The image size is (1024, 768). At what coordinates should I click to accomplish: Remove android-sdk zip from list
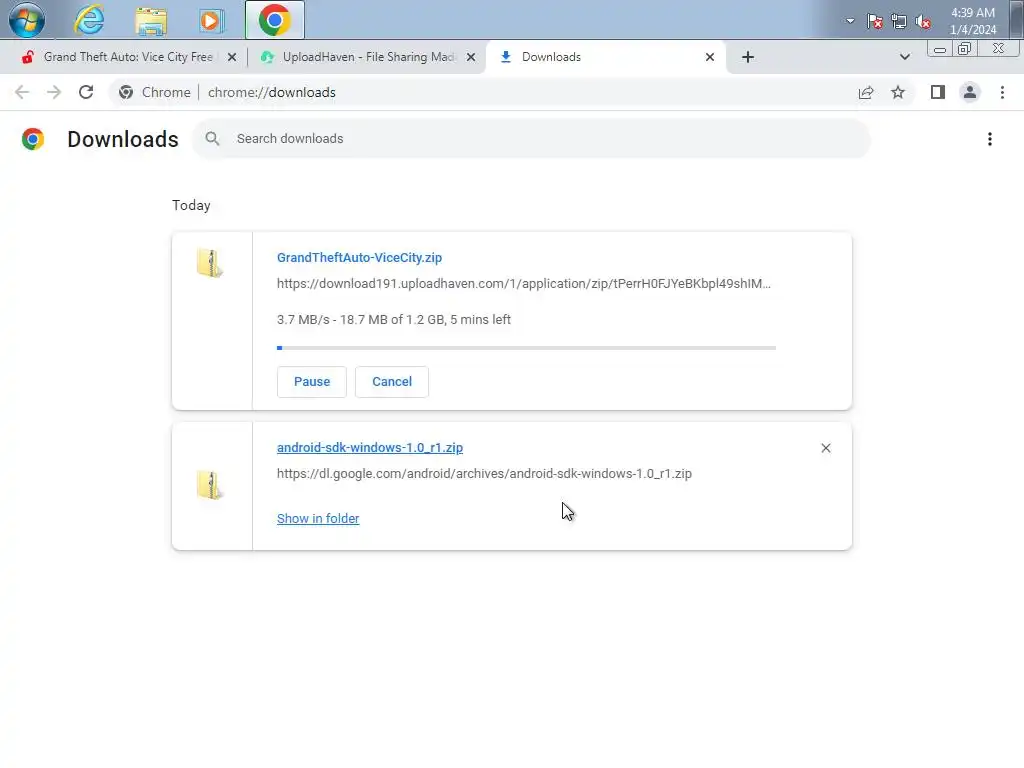click(825, 448)
